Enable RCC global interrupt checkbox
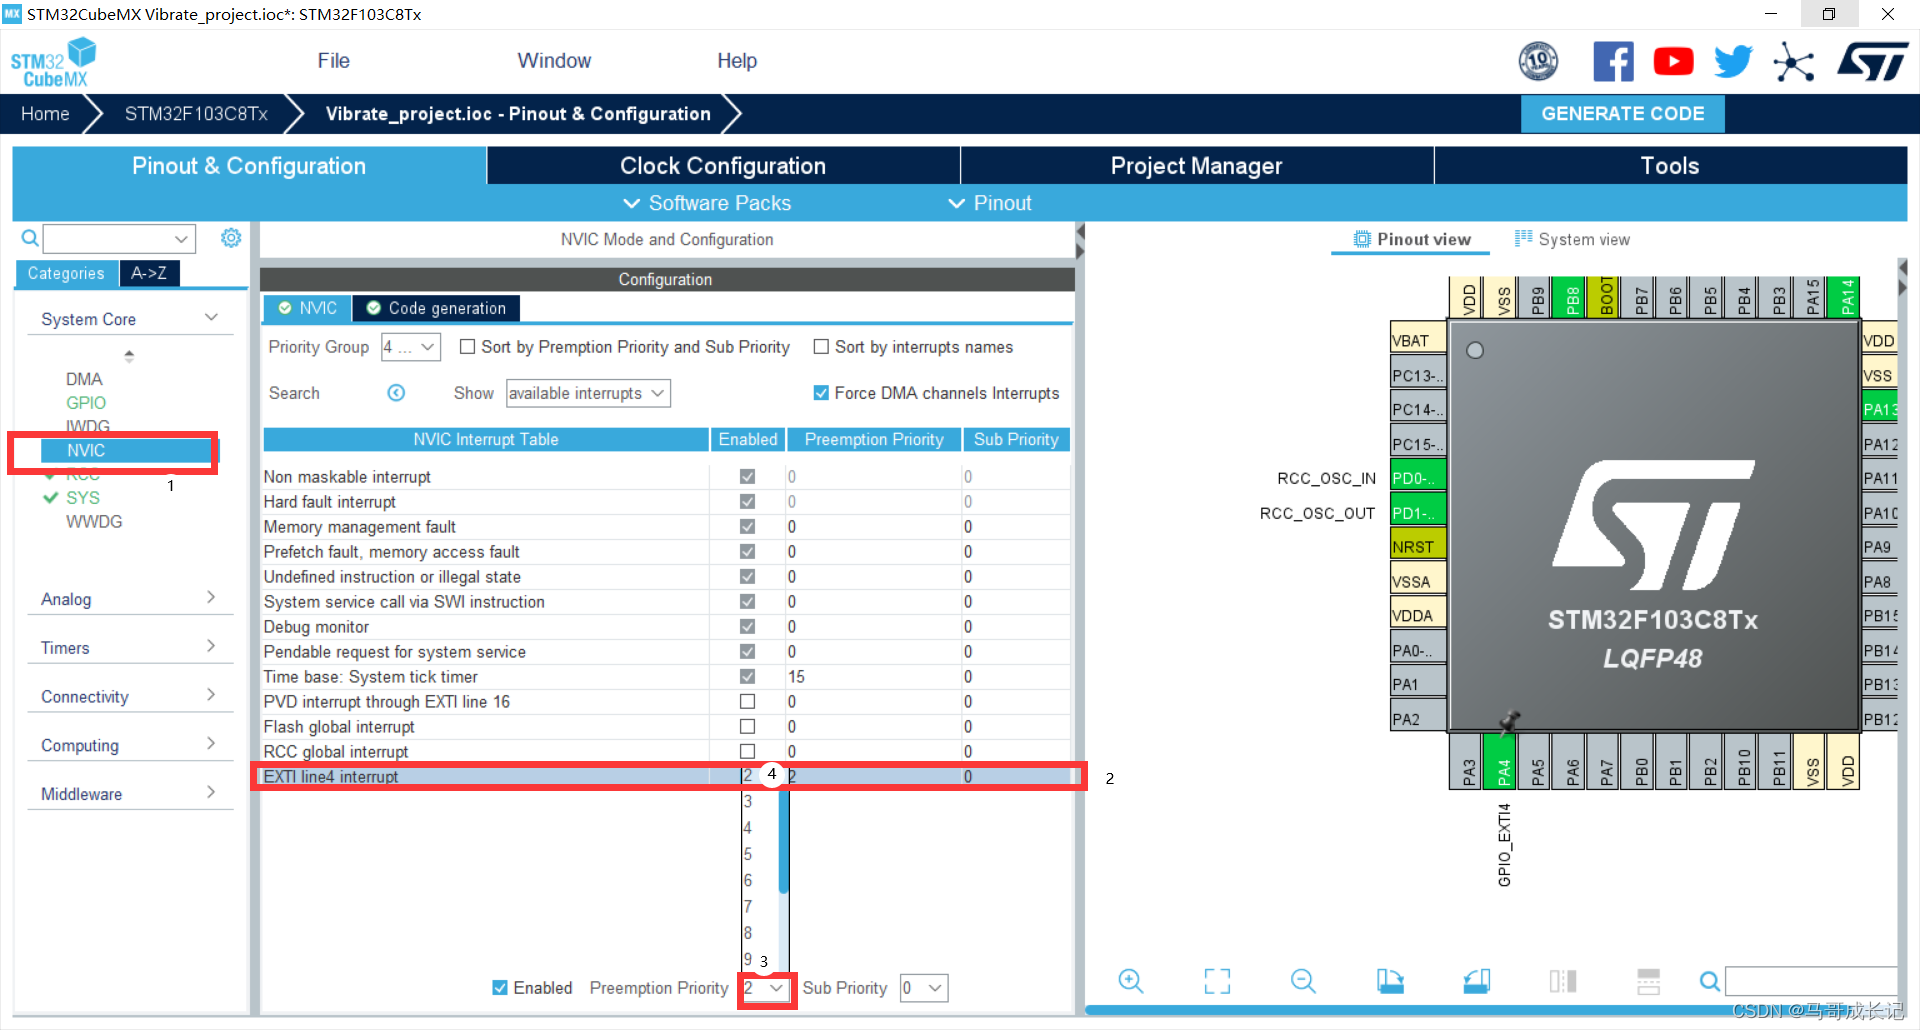Screen dimensions: 1920x1030 click(x=747, y=751)
